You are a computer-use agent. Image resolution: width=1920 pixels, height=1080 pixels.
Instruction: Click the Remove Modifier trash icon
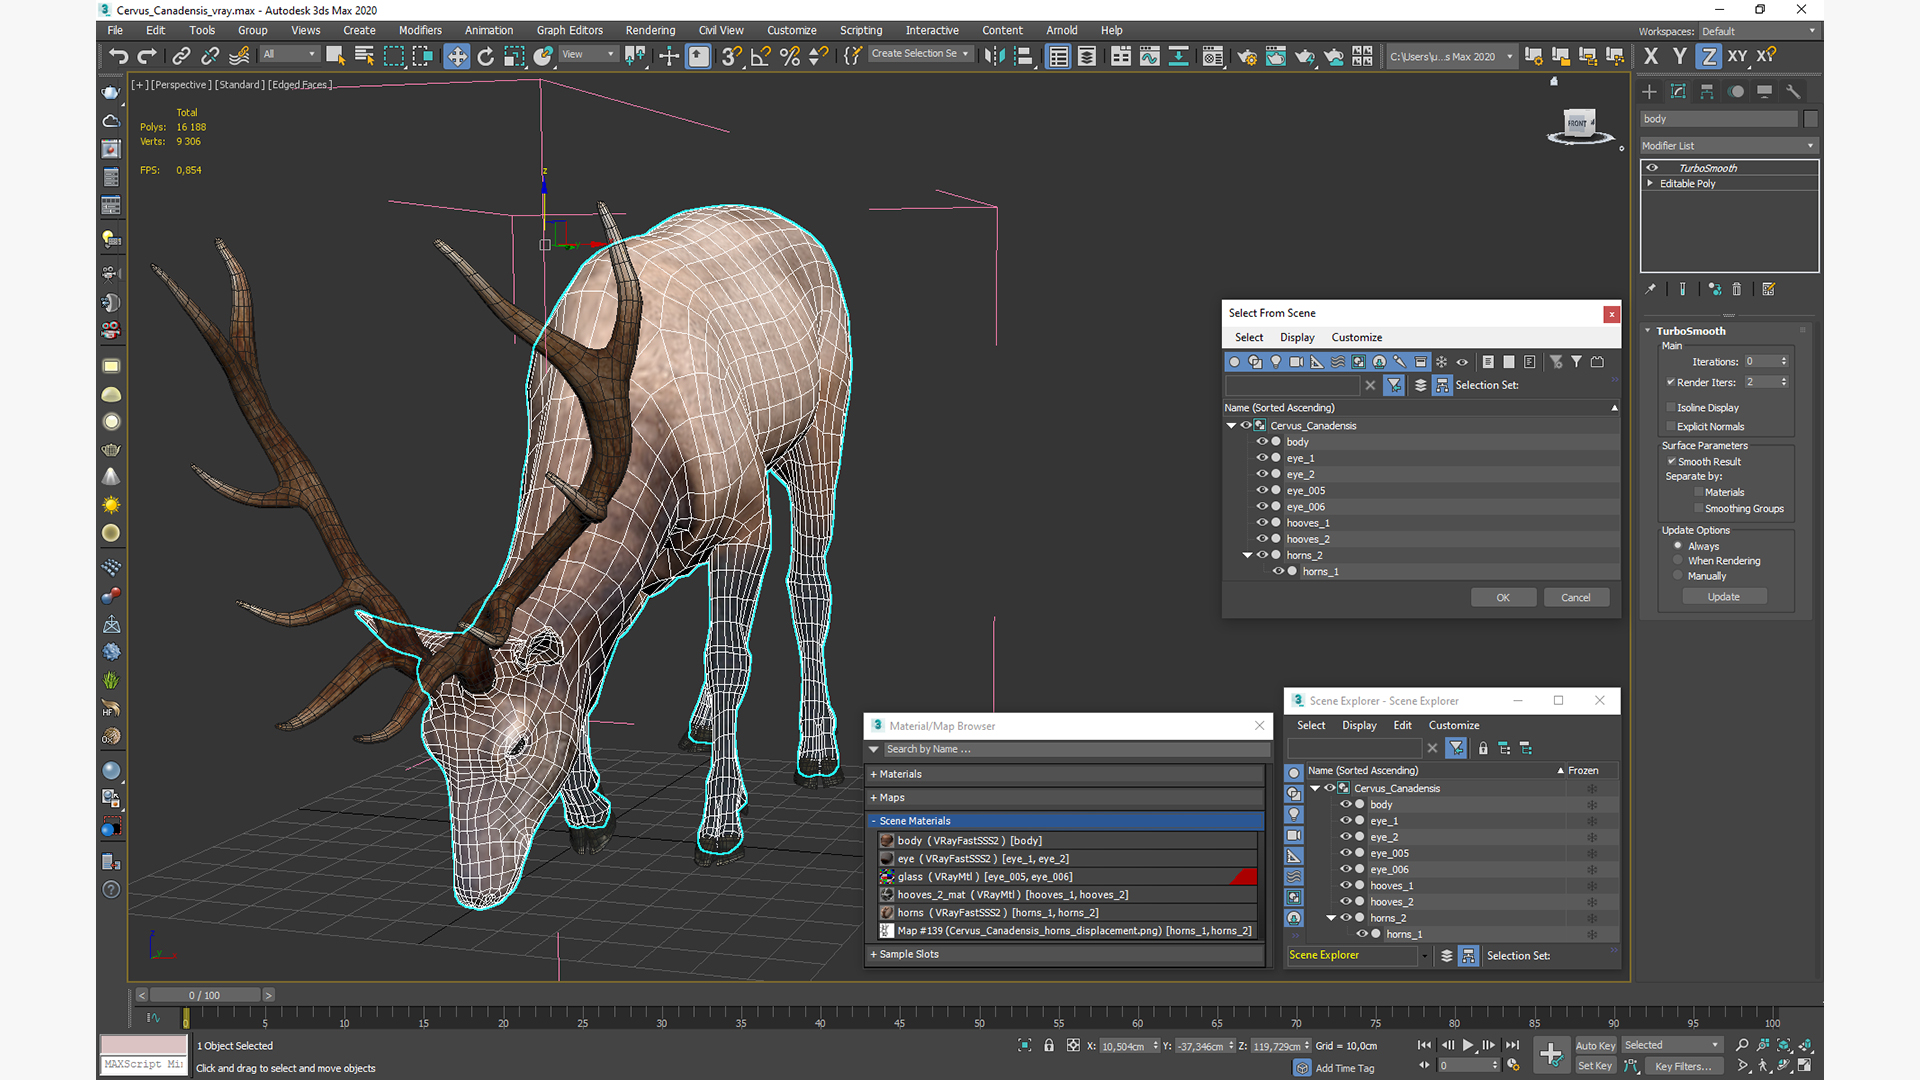pos(1737,289)
